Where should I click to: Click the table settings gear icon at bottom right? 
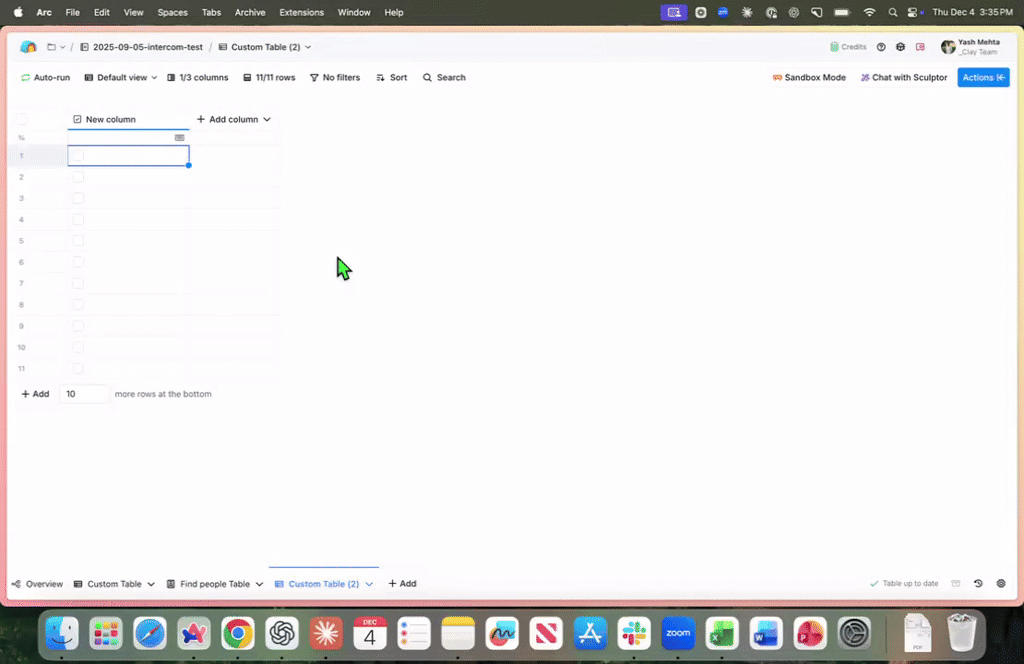1000,584
